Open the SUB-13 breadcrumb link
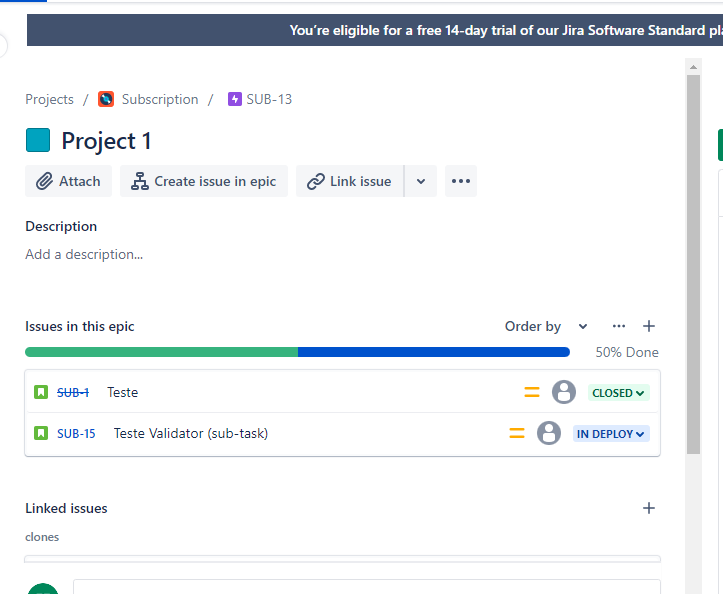The width and height of the screenshot is (723, 594). click(x=269, y=99)
